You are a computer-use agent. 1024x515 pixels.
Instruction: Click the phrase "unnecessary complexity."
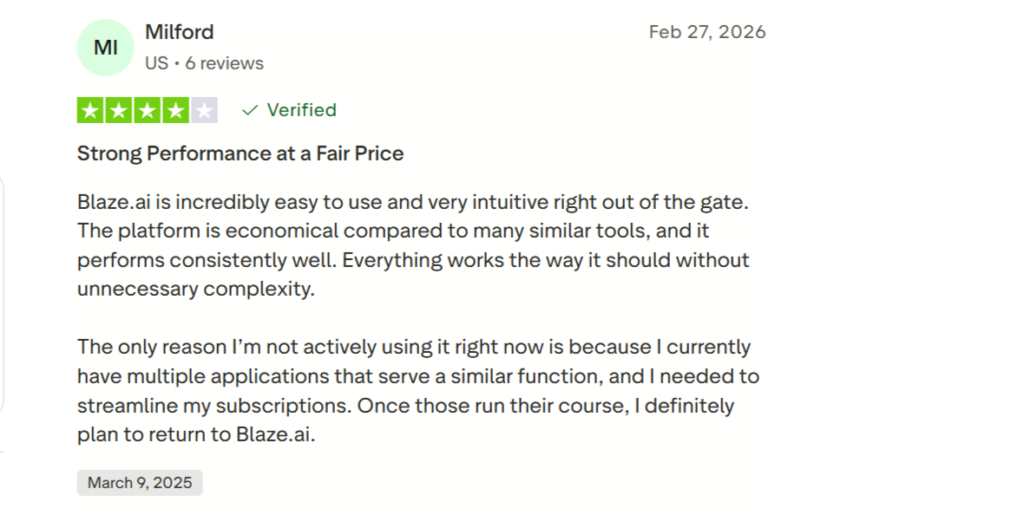coord(195,290)
